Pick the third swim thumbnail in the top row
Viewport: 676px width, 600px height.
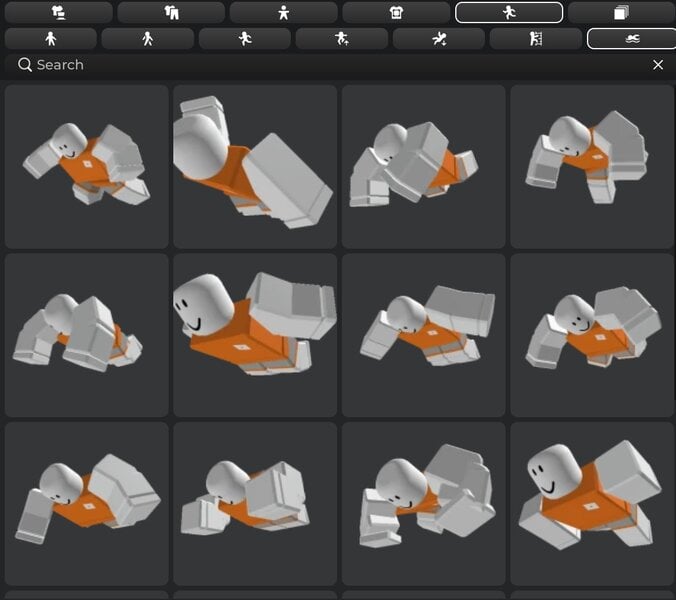pos(424,166)
